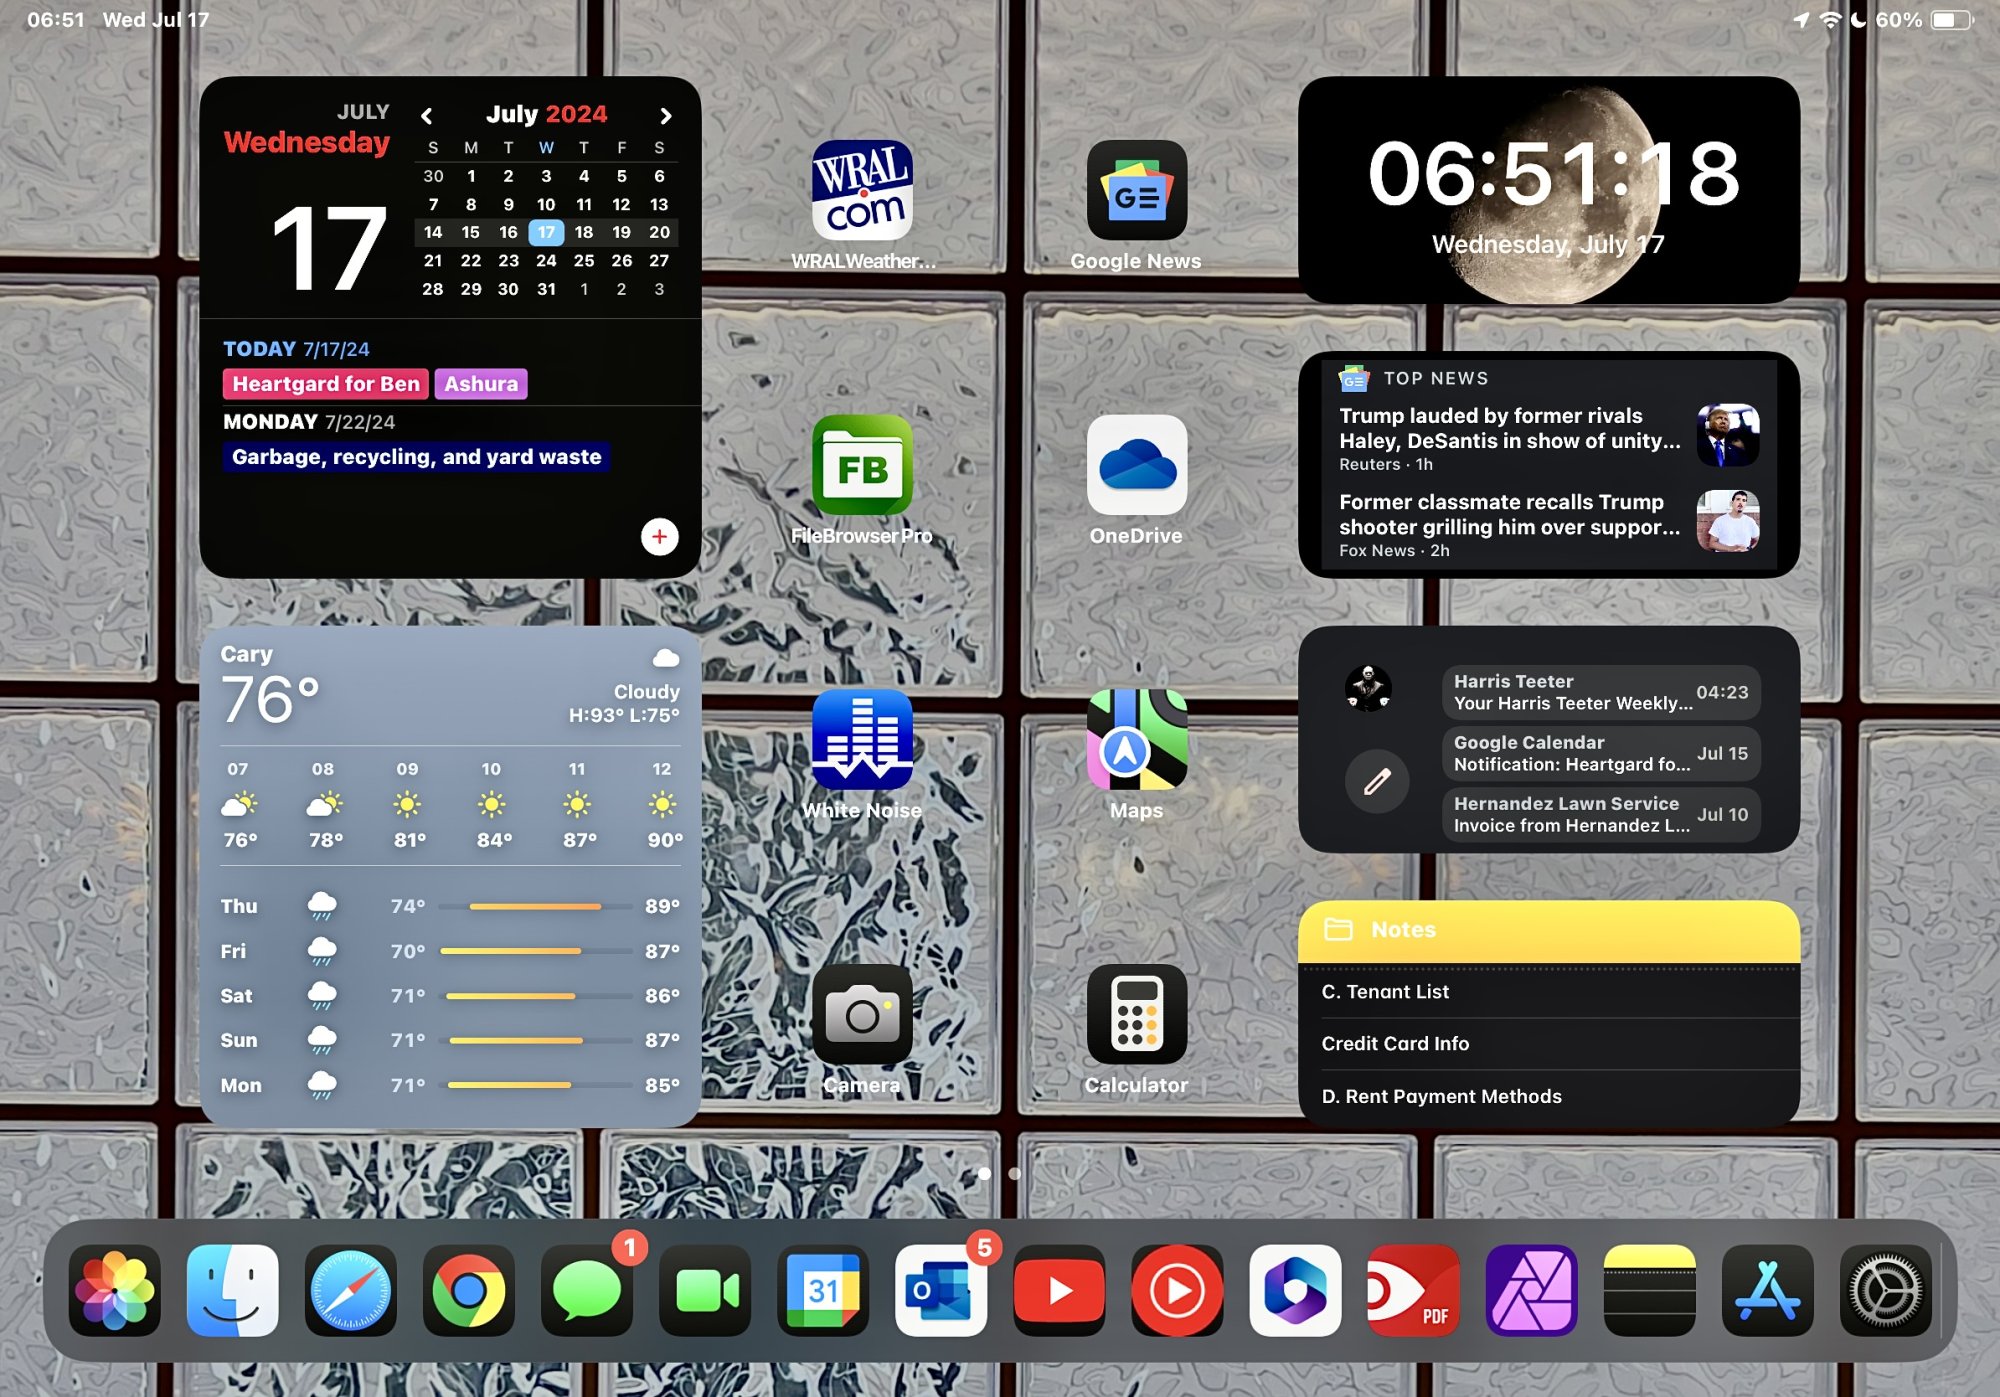Launch Google News app

click(1136, 190)
